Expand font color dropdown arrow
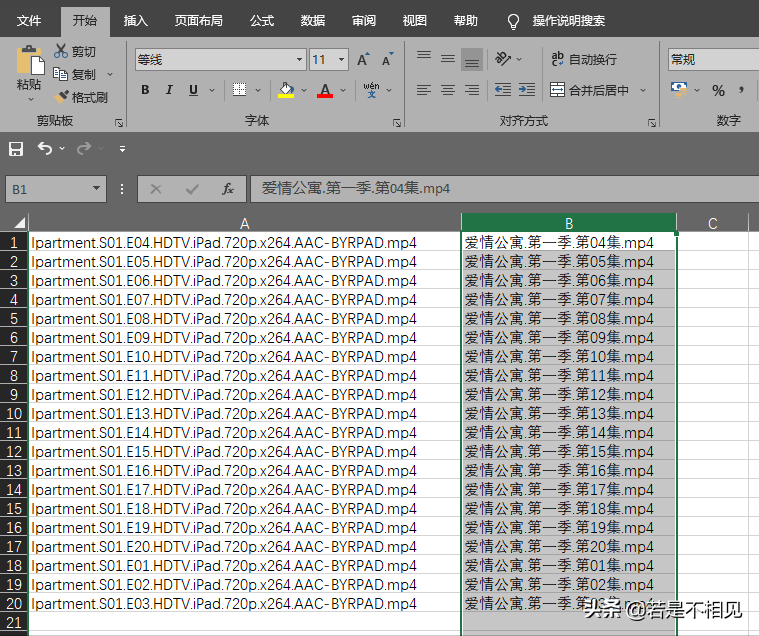Viewport: 759px width, 636px height. pyautogui.click(x=343, y=90)
